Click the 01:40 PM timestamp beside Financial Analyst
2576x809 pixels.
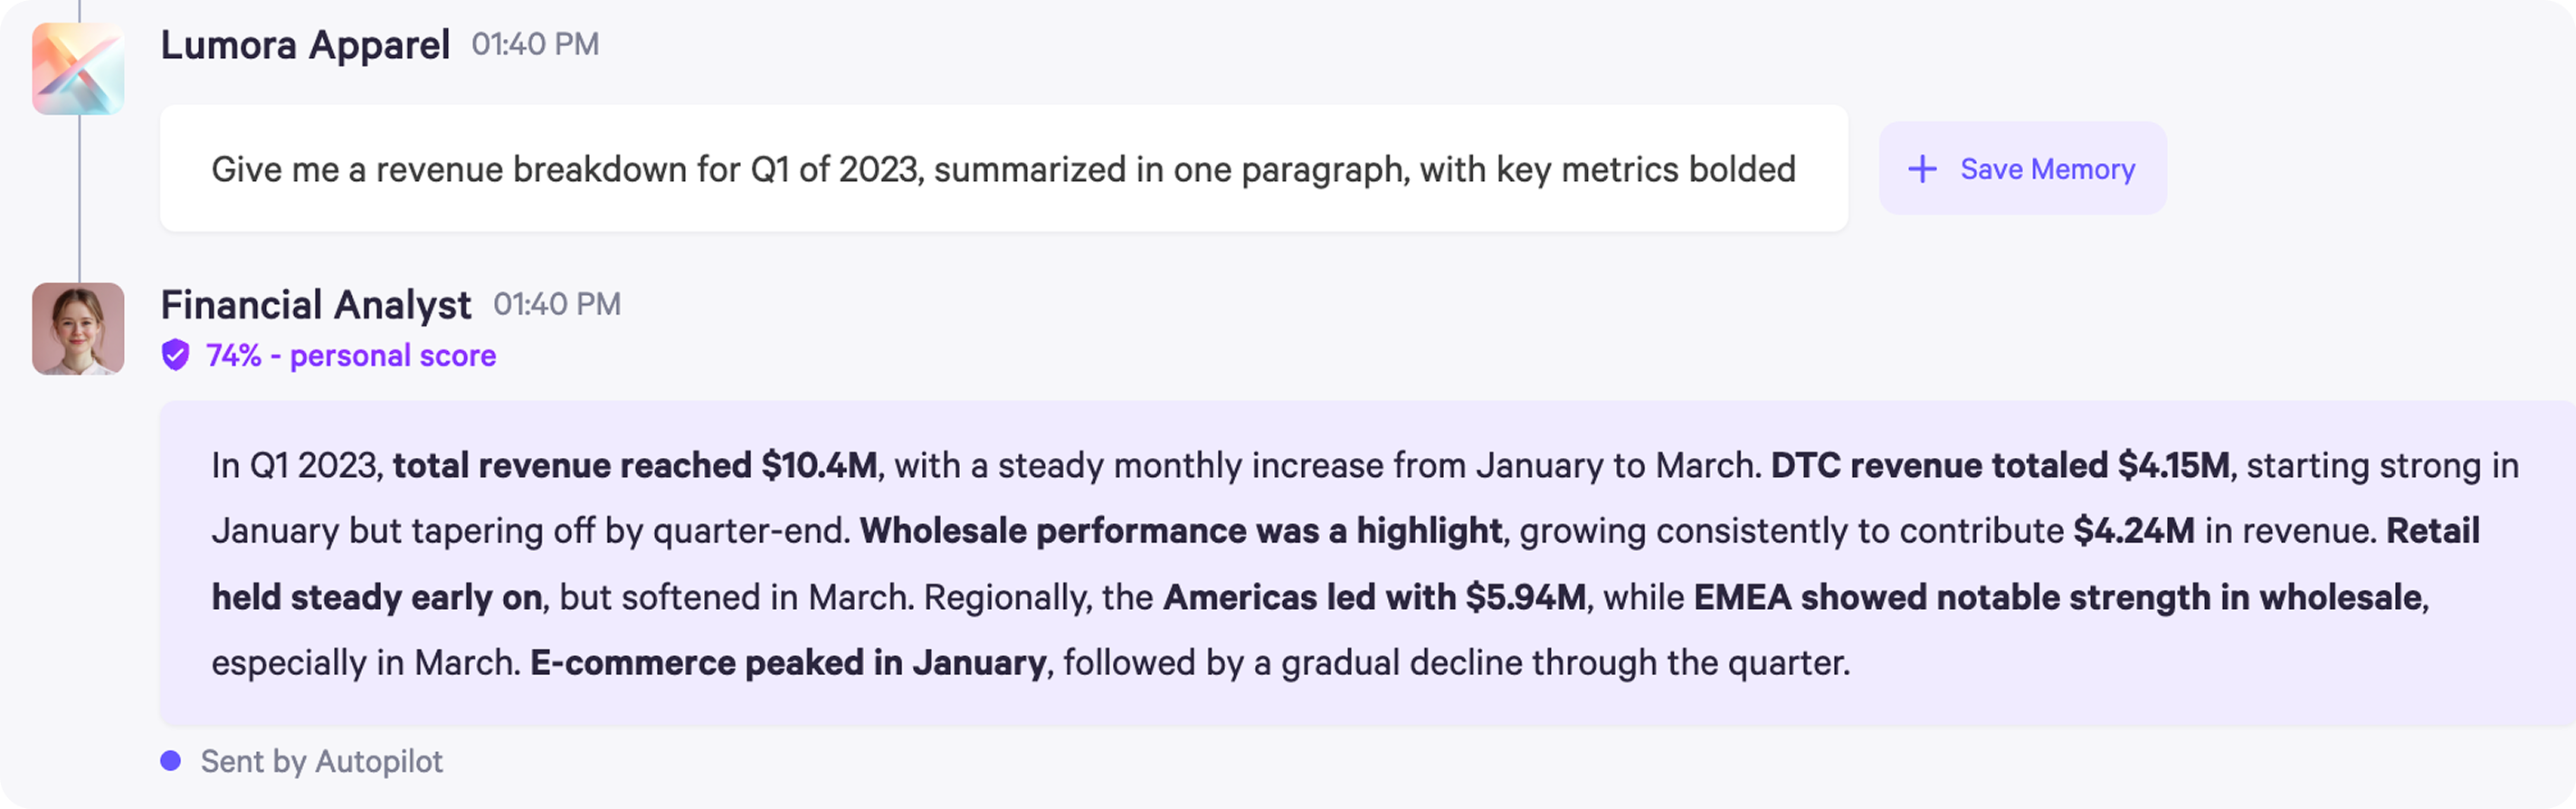click(557, 305)
